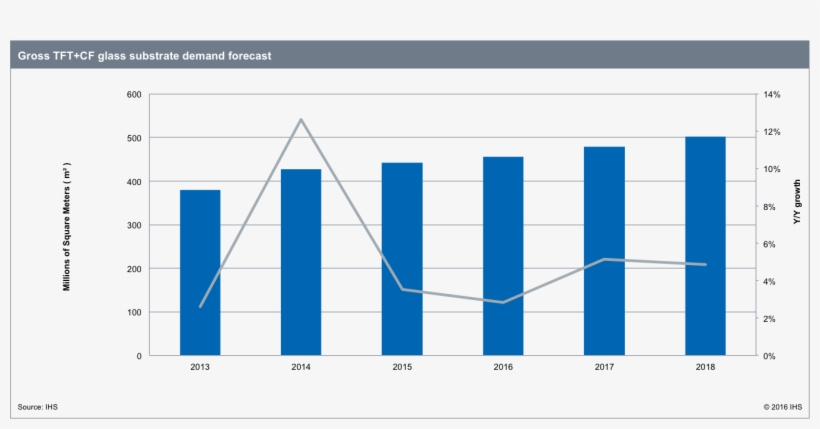Click the '6%' right axis value

(769, 244)
